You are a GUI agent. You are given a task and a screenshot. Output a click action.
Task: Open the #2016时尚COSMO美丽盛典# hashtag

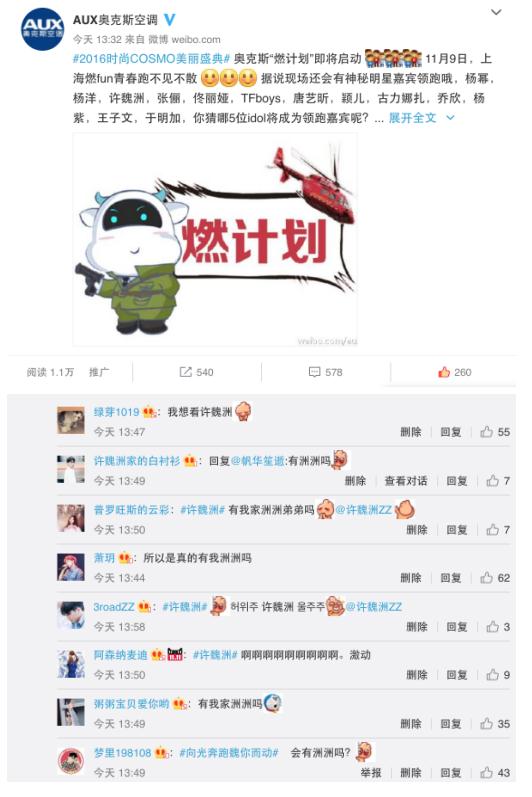151,59
